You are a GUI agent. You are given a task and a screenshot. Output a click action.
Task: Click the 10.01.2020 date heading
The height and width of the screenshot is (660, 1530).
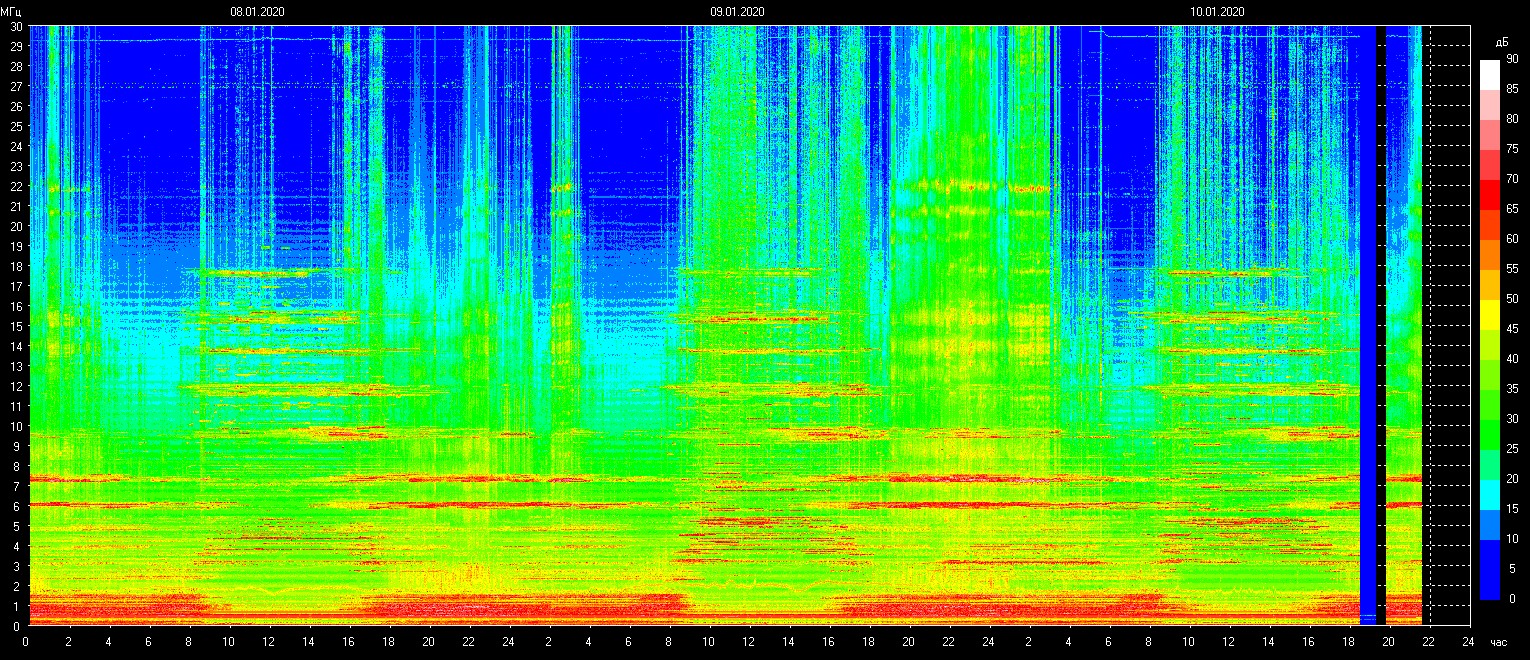(x=1217, y=12)
